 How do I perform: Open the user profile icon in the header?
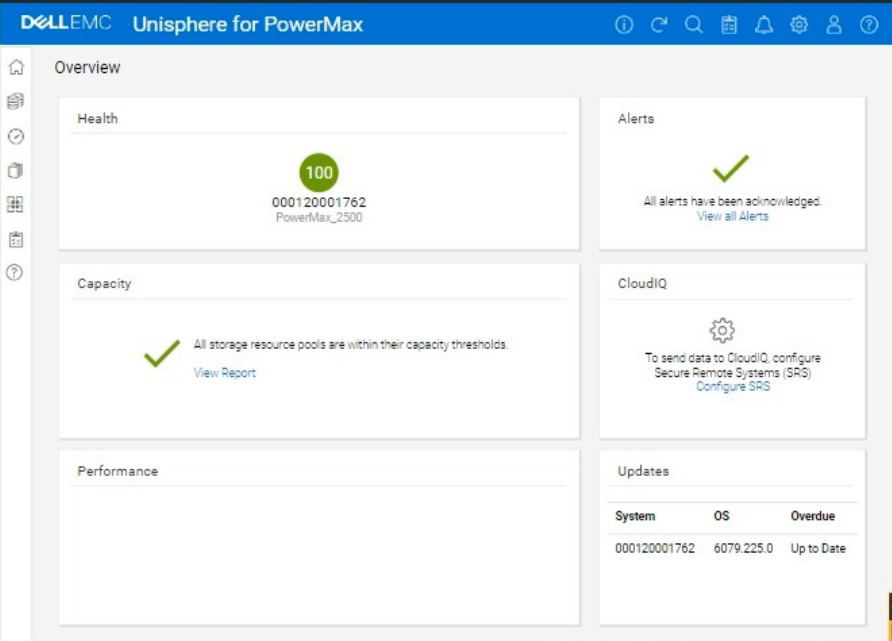click(x=834, y=26)
